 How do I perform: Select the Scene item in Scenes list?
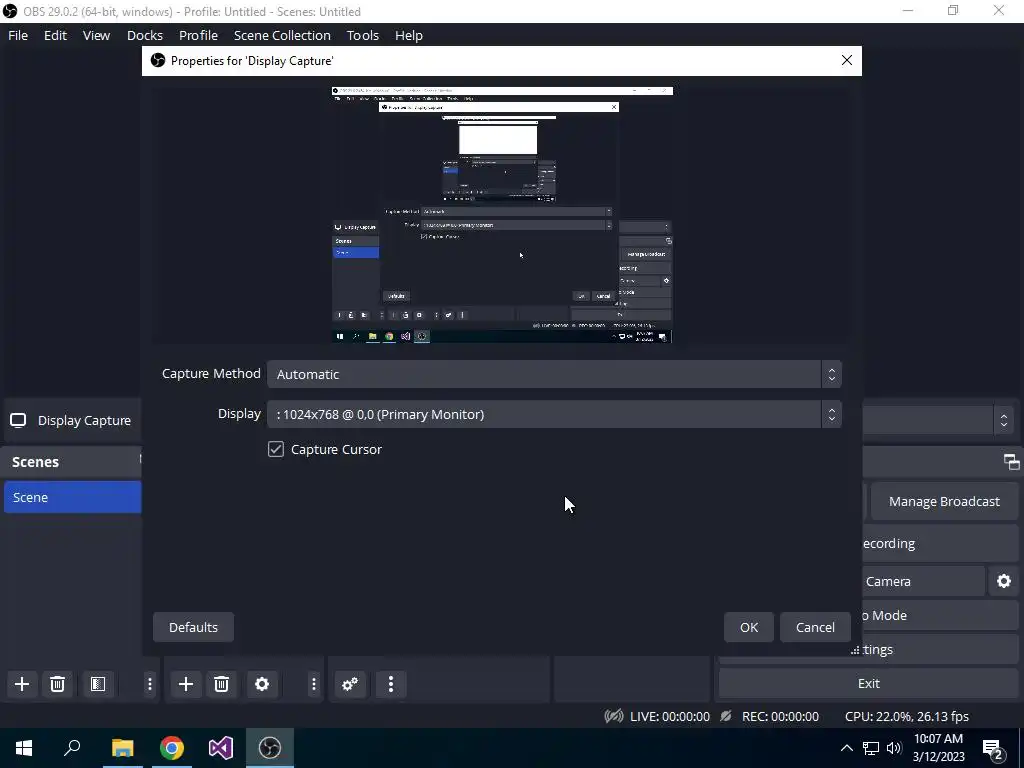tap(72, 497)
